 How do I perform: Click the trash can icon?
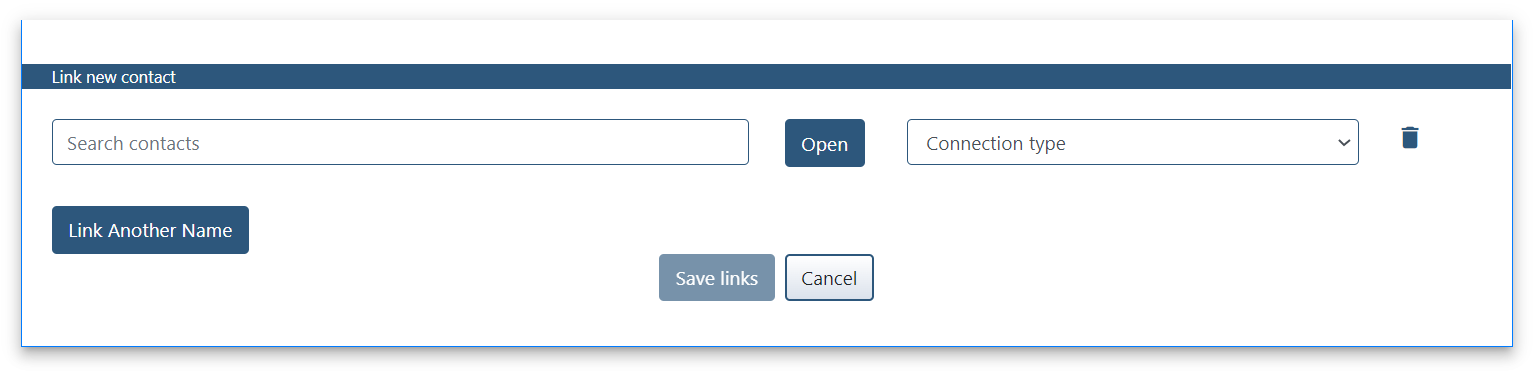pyautogui.click(x=1409, y=138)
